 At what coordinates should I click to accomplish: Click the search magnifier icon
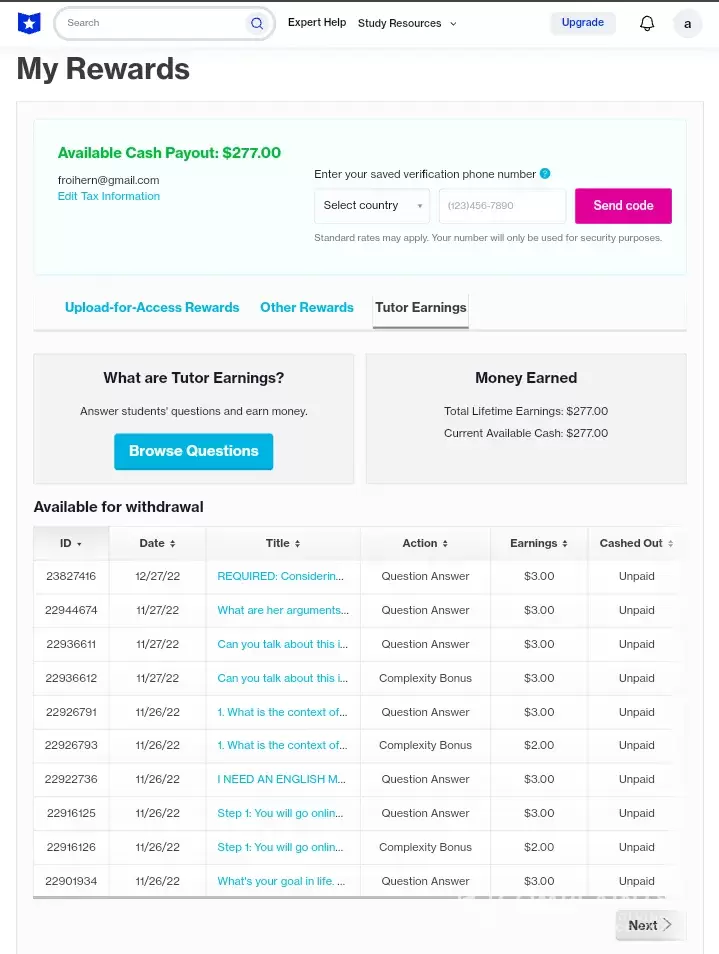257,23
